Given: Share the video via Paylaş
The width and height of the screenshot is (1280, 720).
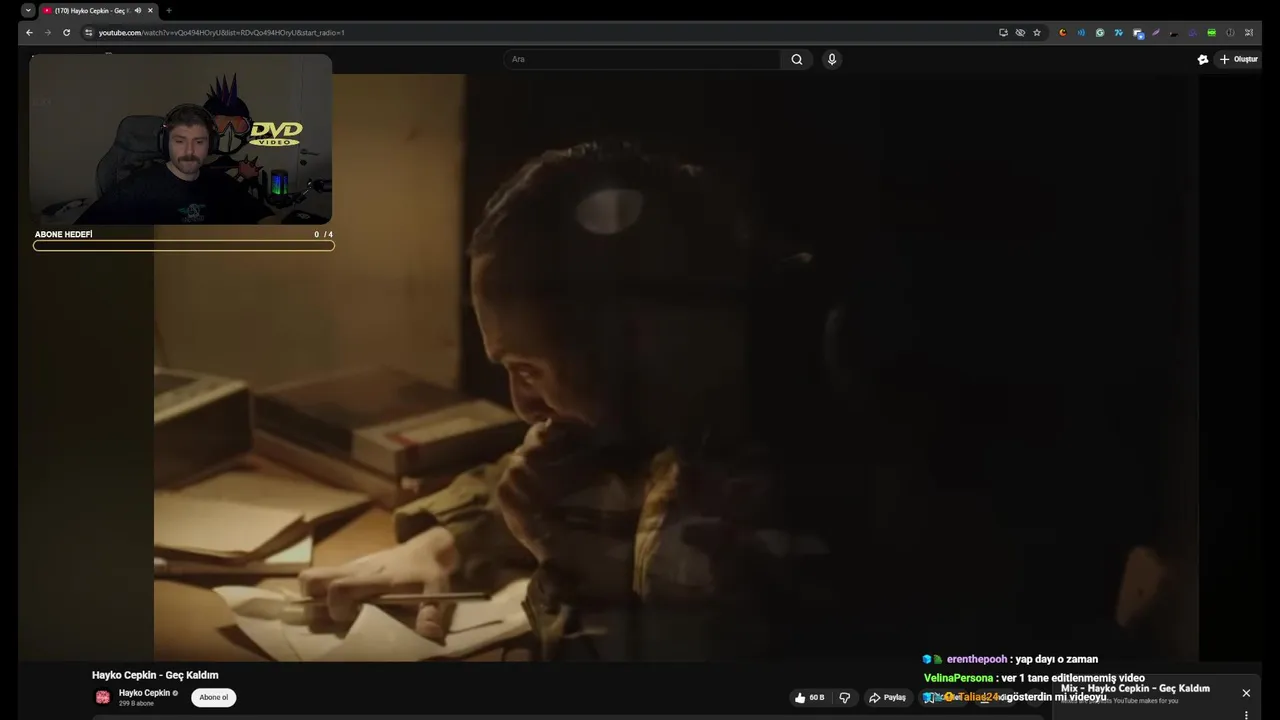Looking at the screenshot, I should pyautogui.click(x=887, y=697).
